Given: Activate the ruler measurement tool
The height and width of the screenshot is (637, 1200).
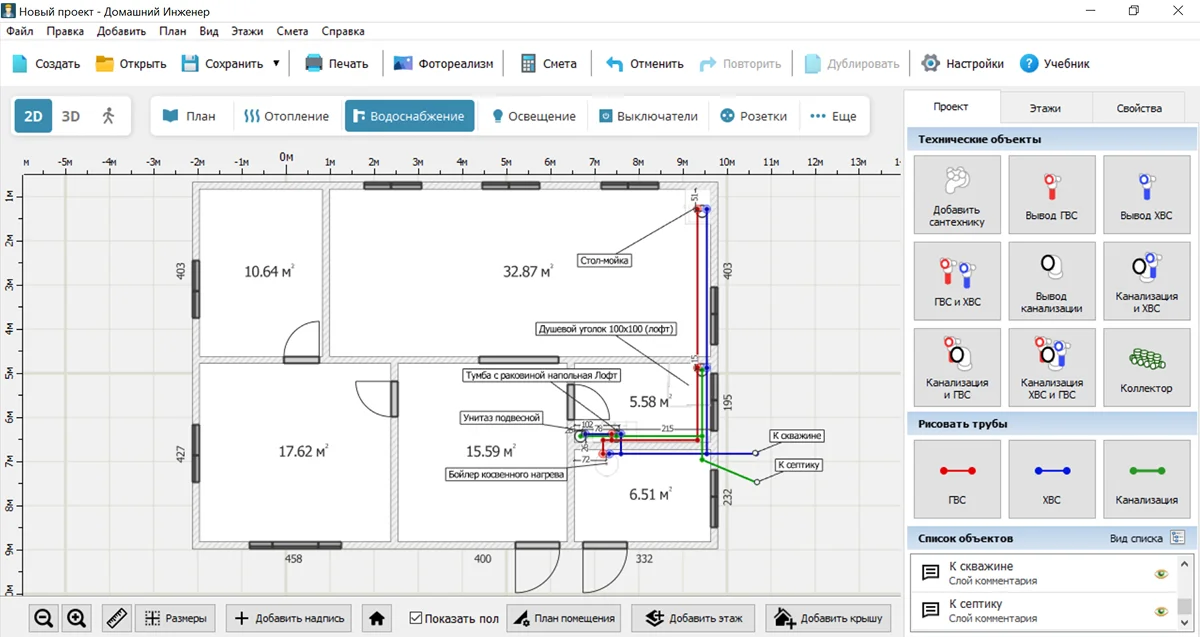Looking at the screenshot, I should coord(117,618).
